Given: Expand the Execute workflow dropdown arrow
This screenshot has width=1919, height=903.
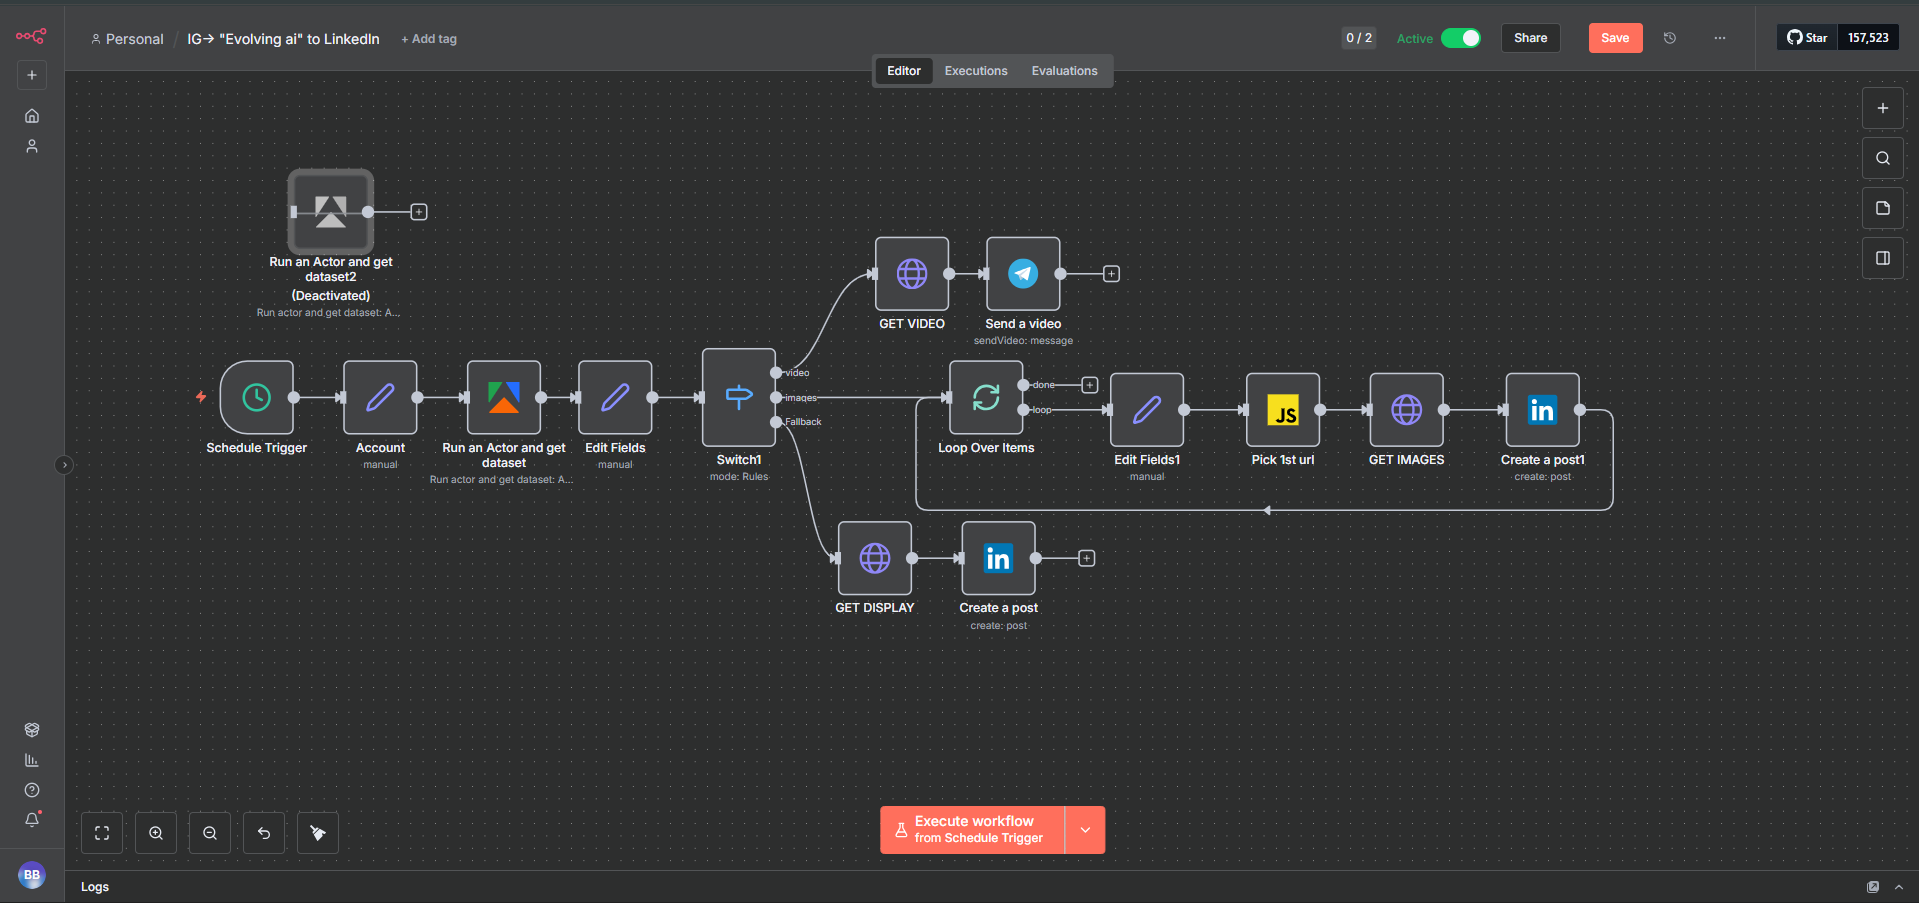Looking at the screenshot, I should [x=1084, y=829].
